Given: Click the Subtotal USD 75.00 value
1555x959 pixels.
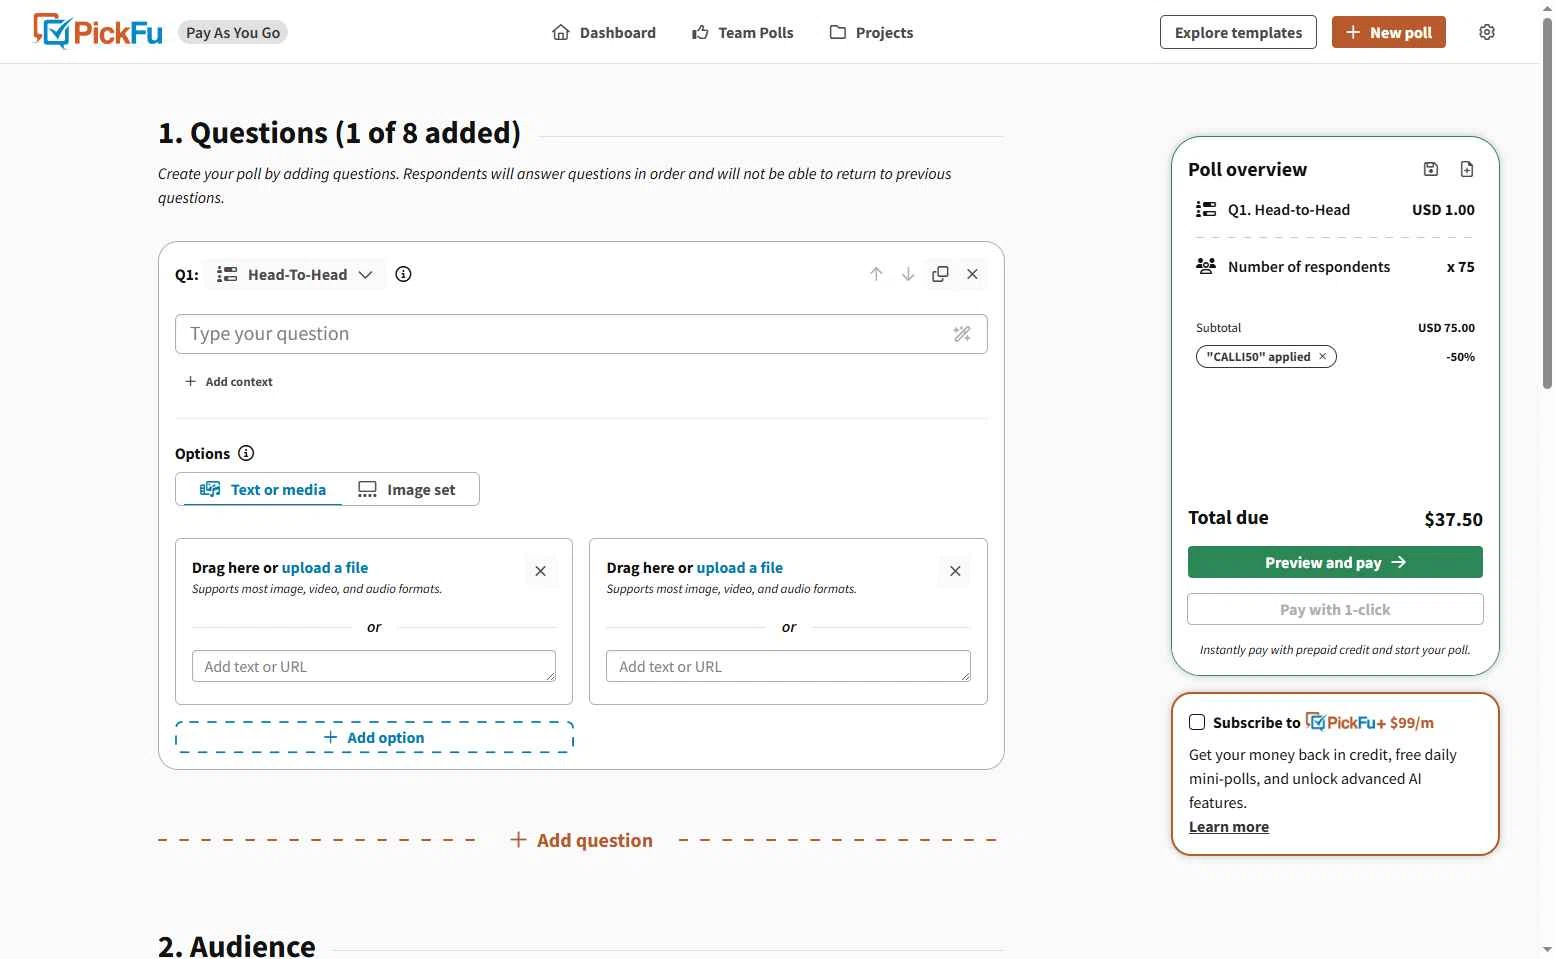Looking at the screenshot, I should [x=1446, y=327].
